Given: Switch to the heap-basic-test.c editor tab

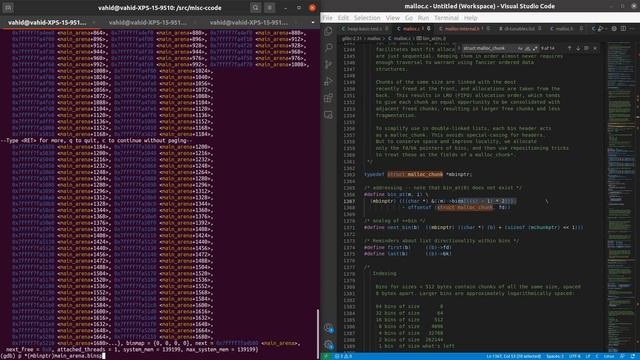Looking at the screenshot, I should click(365, 29).
